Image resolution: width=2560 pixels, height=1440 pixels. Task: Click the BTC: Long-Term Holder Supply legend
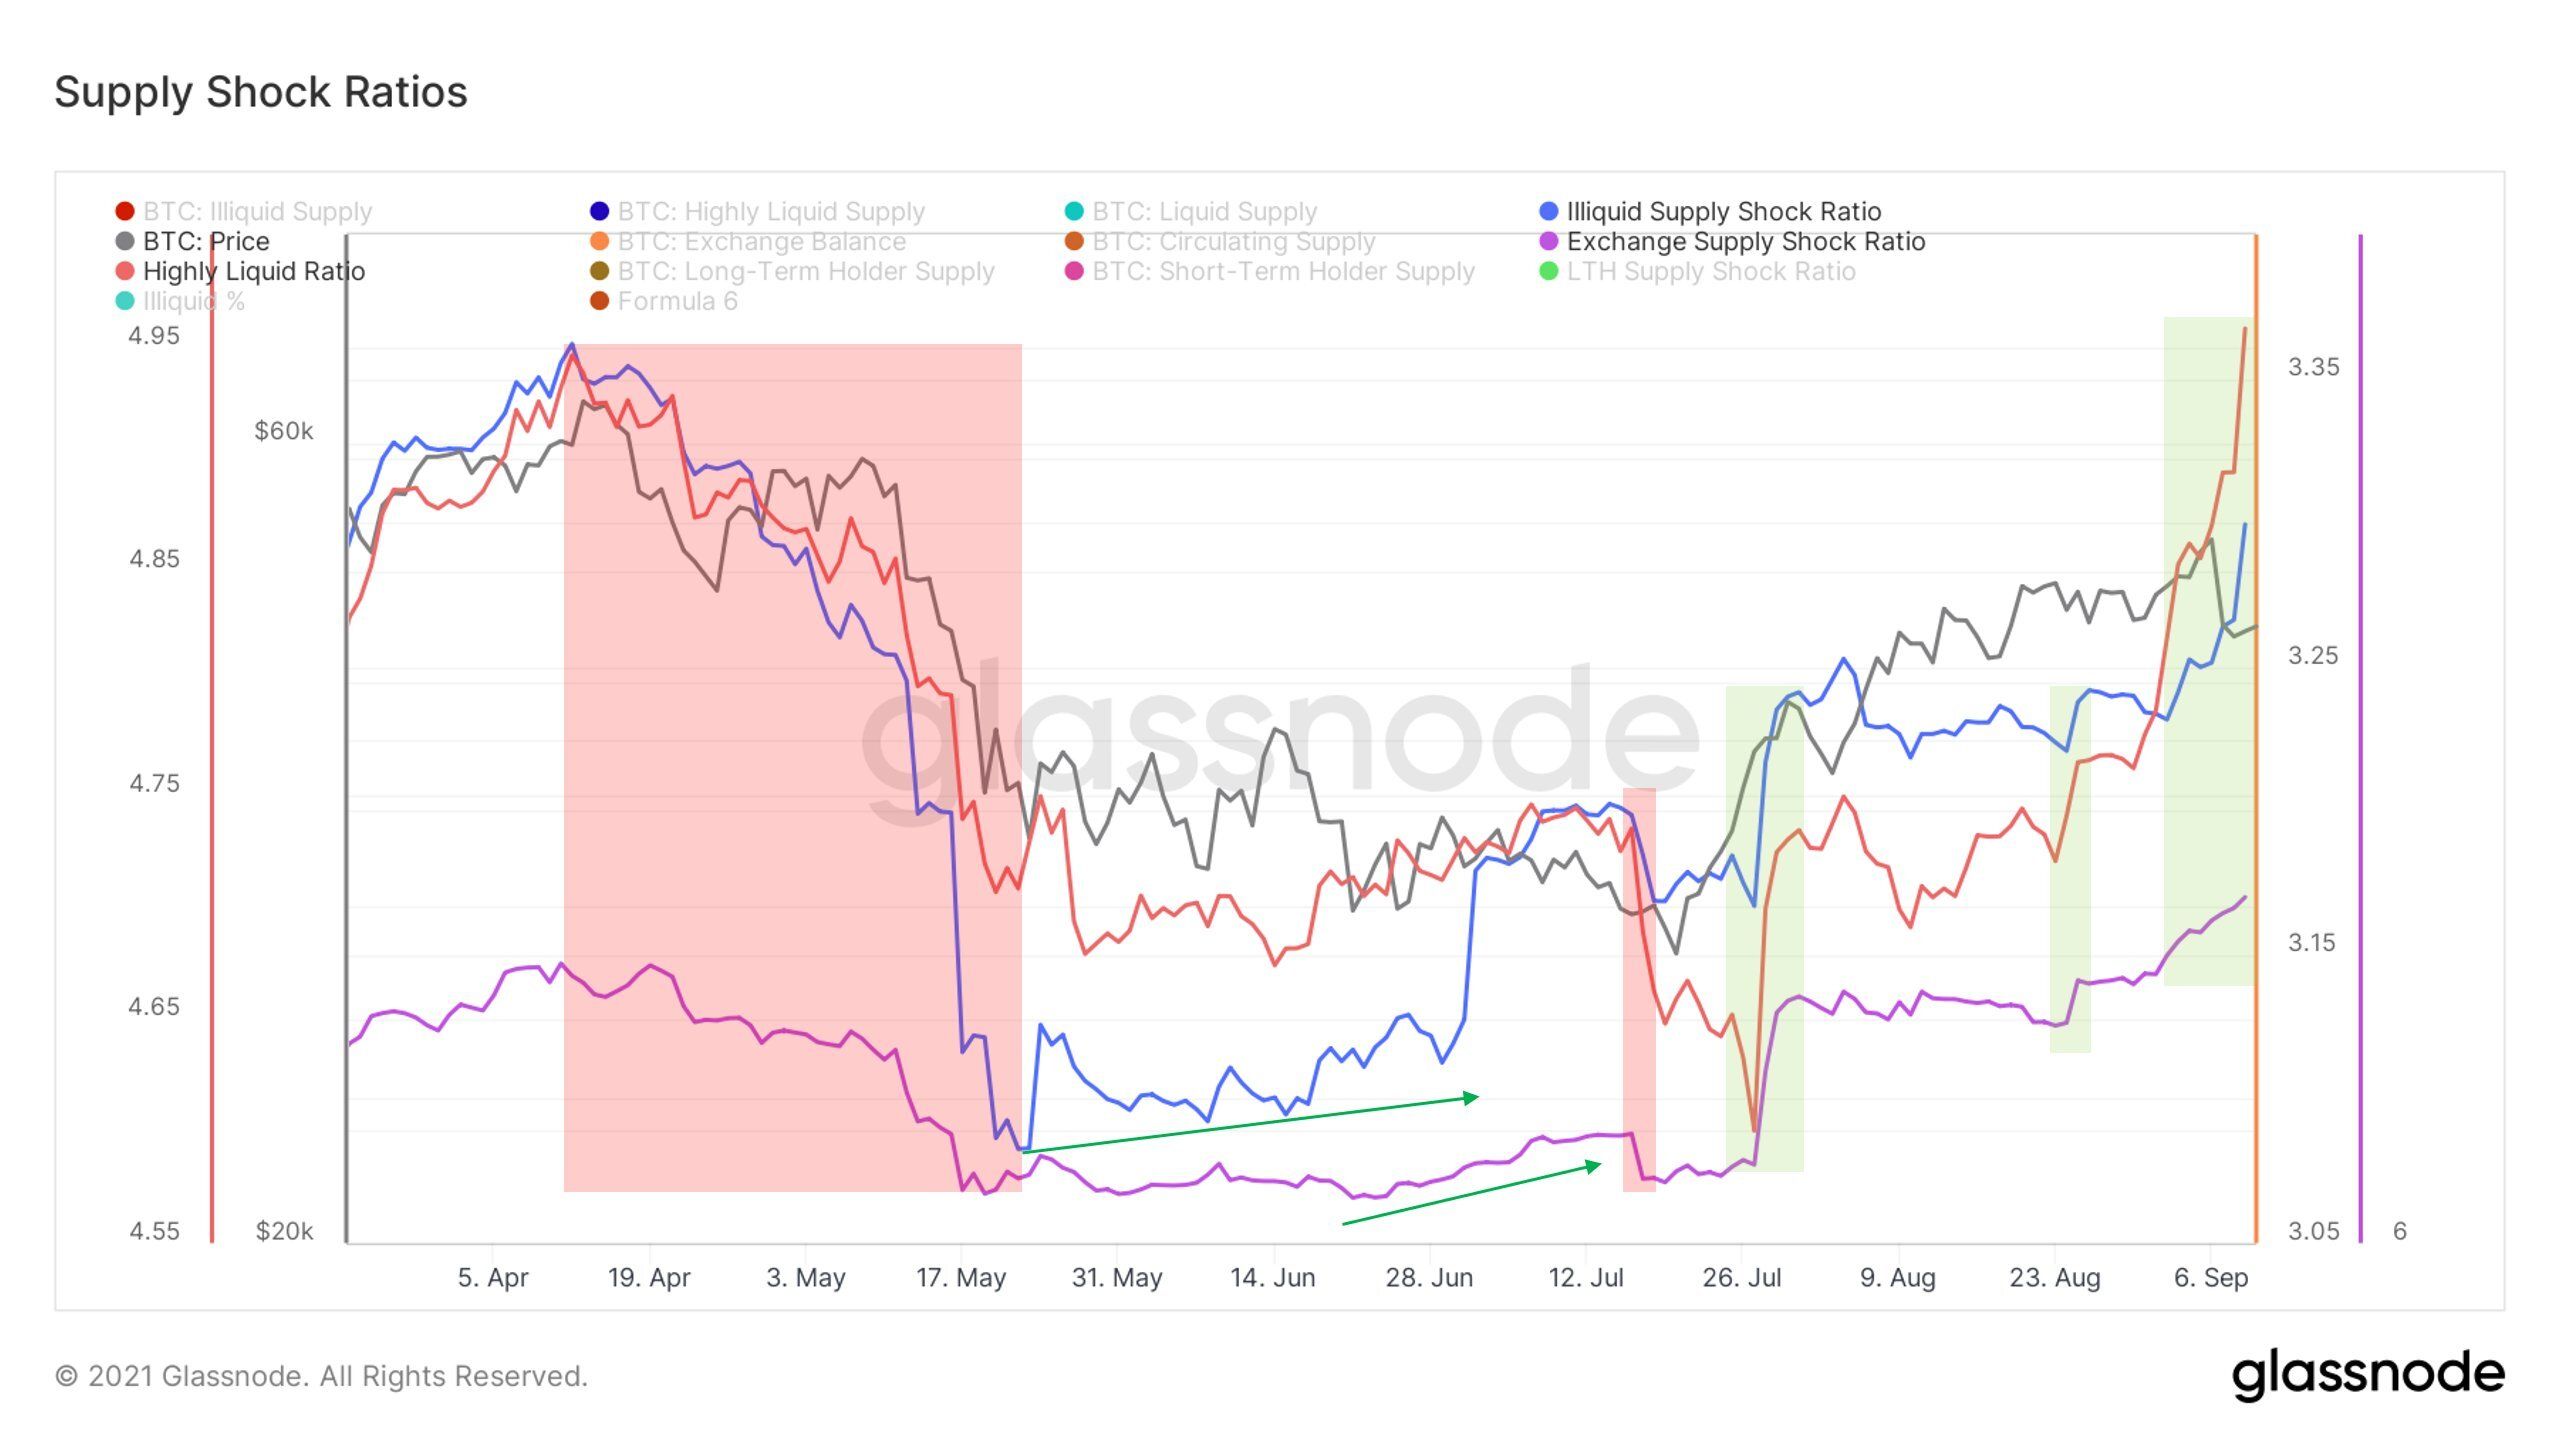tap(792, 271)
